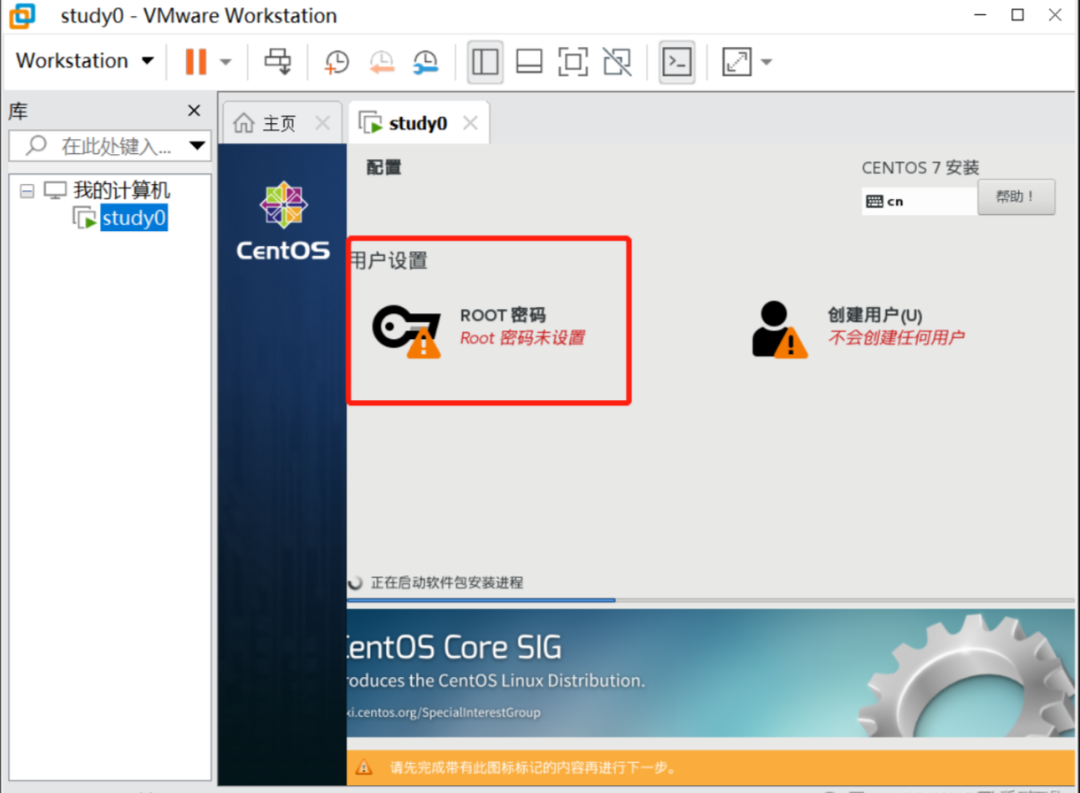Open 创建用户(U) setting
Image resolution: width=1080 pixels, height=793 pixels.
[858, 328]
